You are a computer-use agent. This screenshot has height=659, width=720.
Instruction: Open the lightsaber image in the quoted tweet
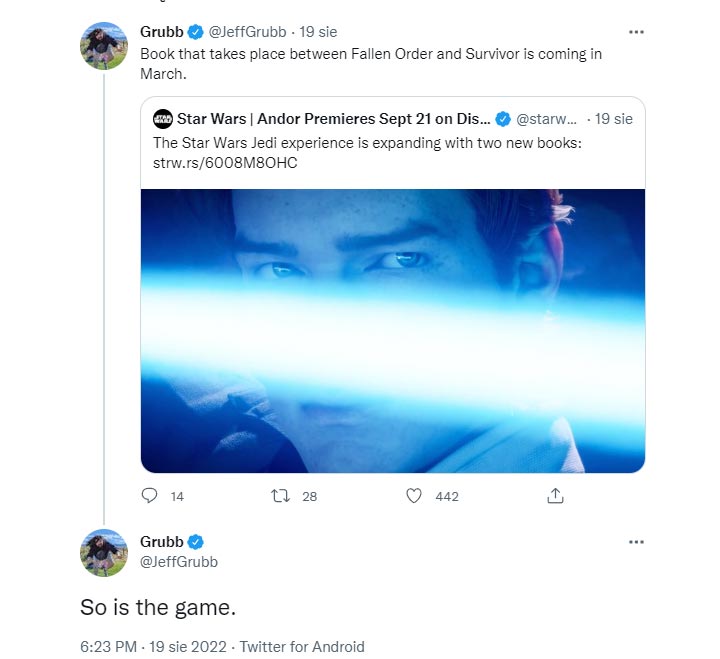(x=392, y=330)
